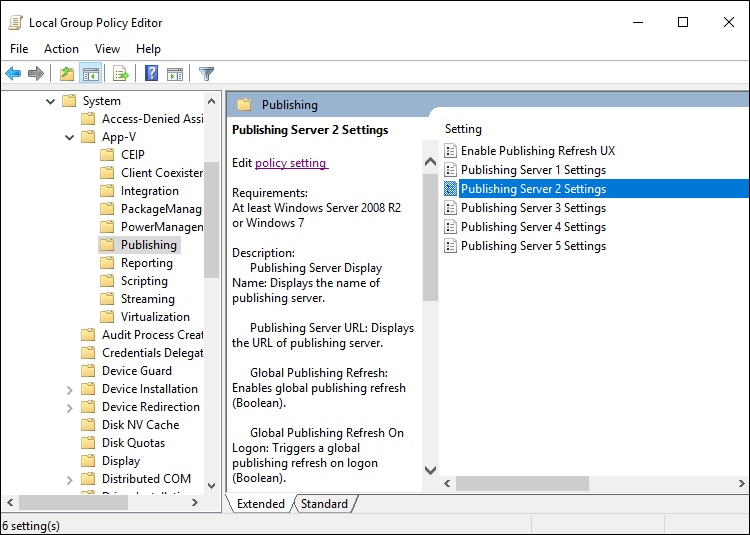
Task: Toggle Show/Hide Console Tree icon
Action: pyautogui.click(x=90, y=73)
